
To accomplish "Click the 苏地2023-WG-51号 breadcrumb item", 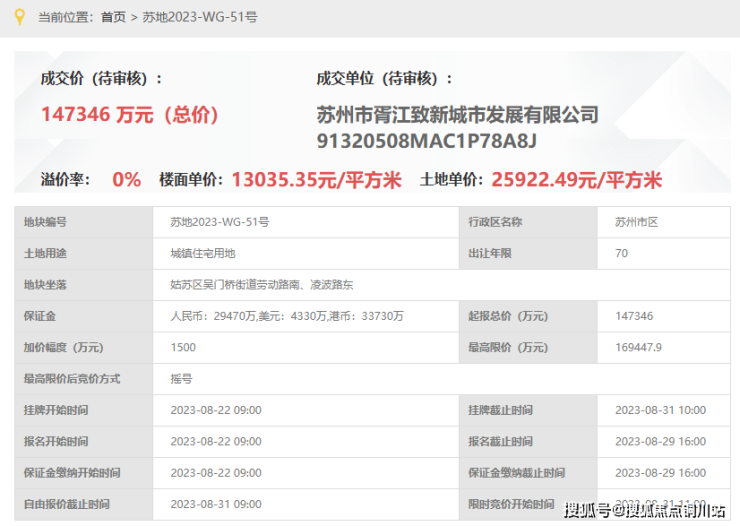I will [x=199, y=17].
